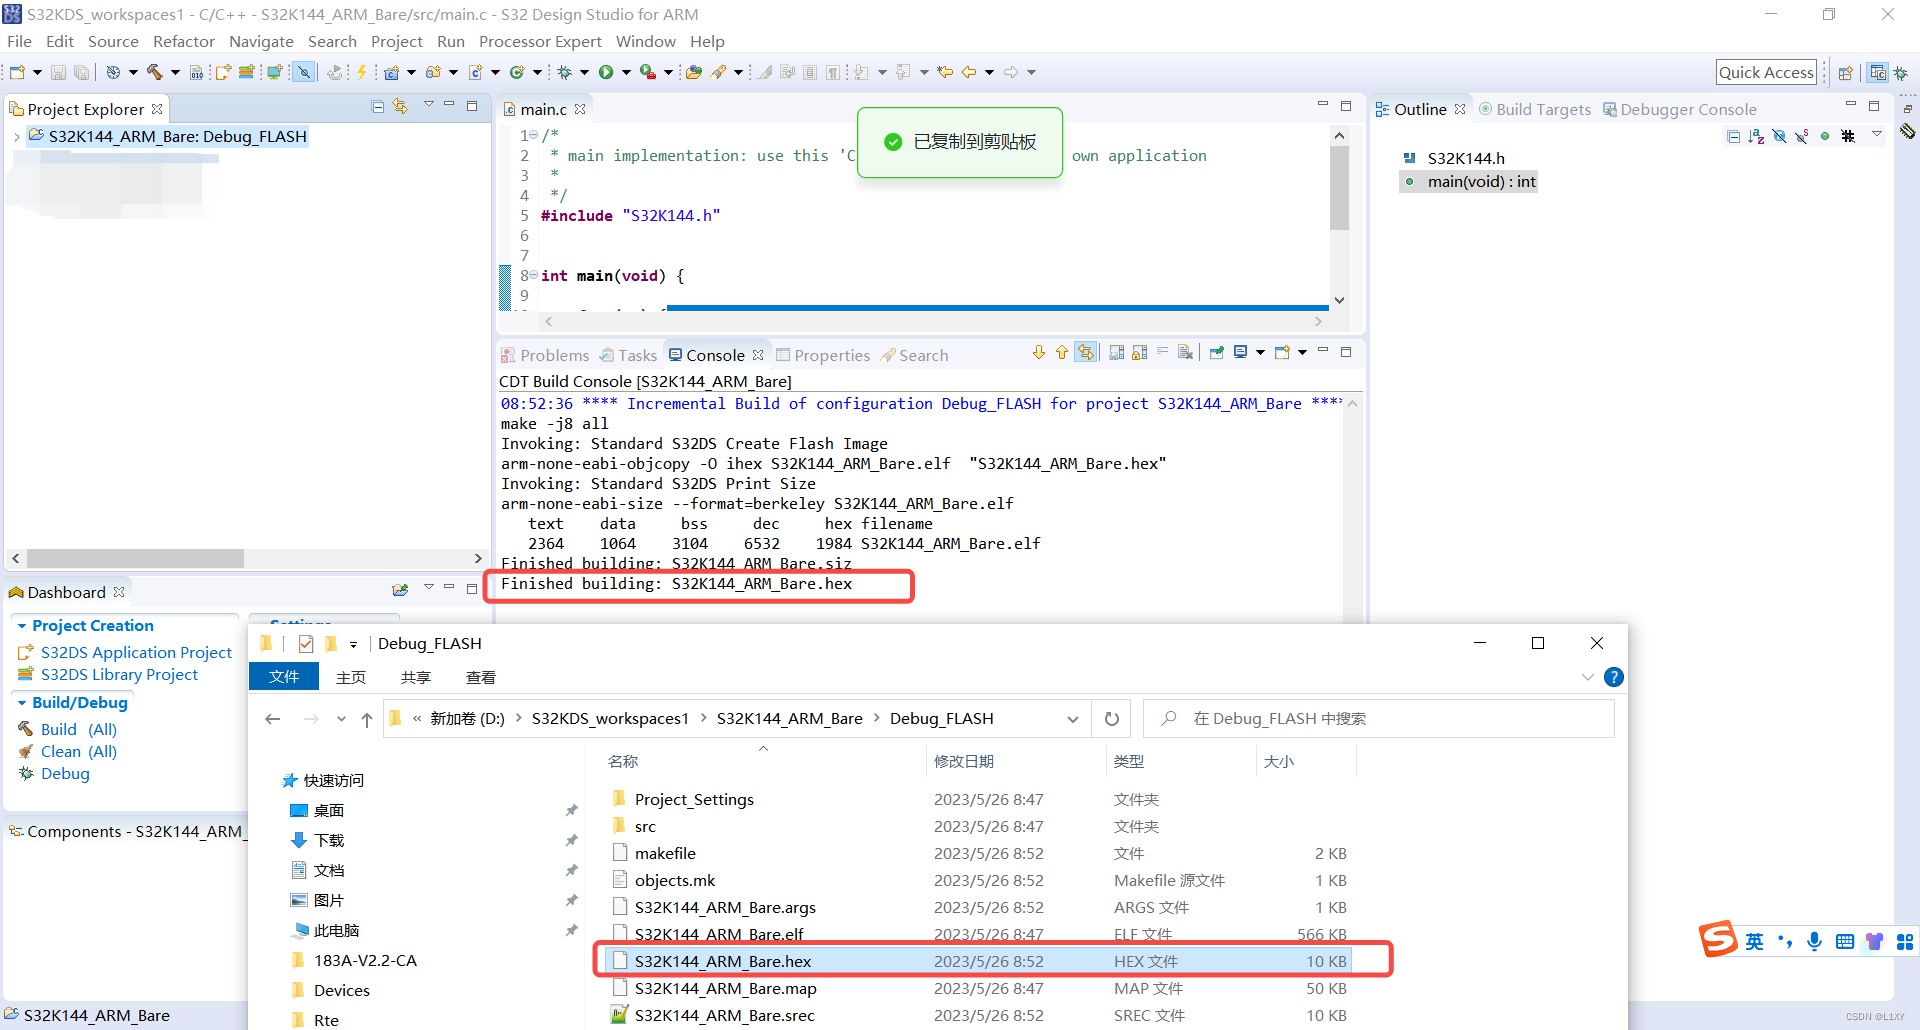Image resolution: width=1920 pixels, height=1030 pixels.
Task: Open the Display Selected Console dropdown
Action: click(1260, 352)
